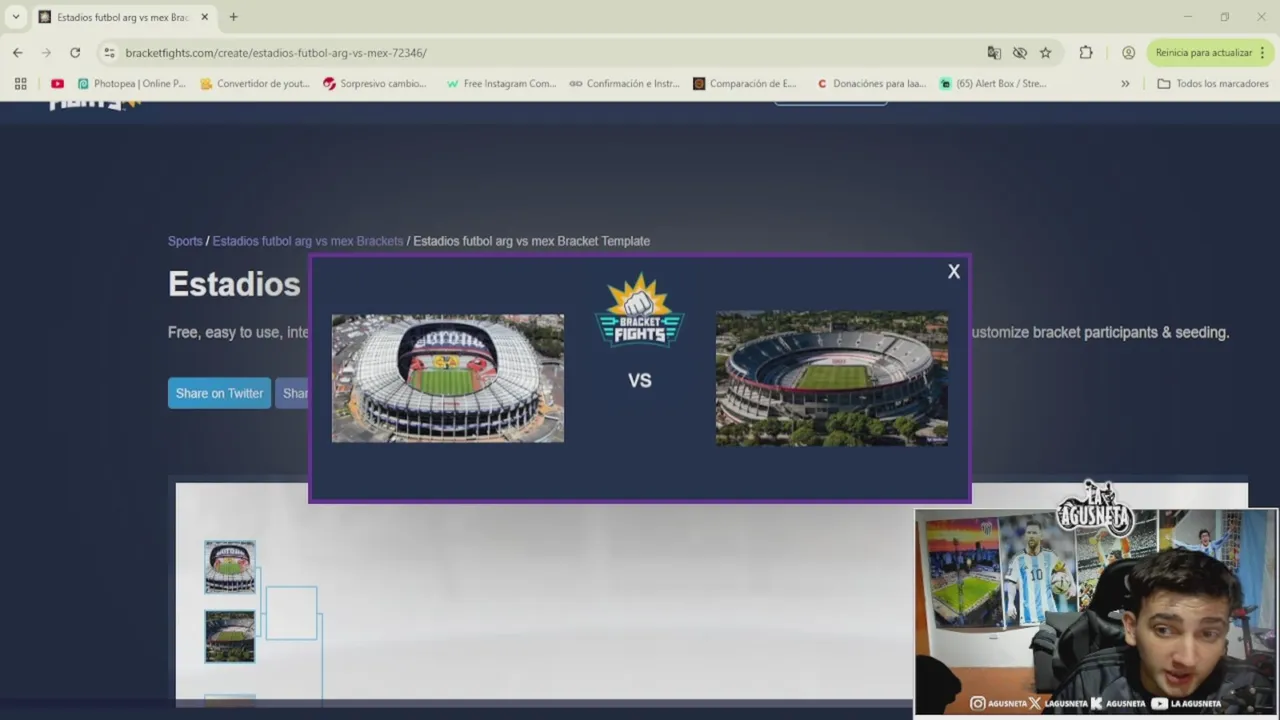
Task: Open Confirmación e Instr... bookmark
Action: tap(624, 84)
